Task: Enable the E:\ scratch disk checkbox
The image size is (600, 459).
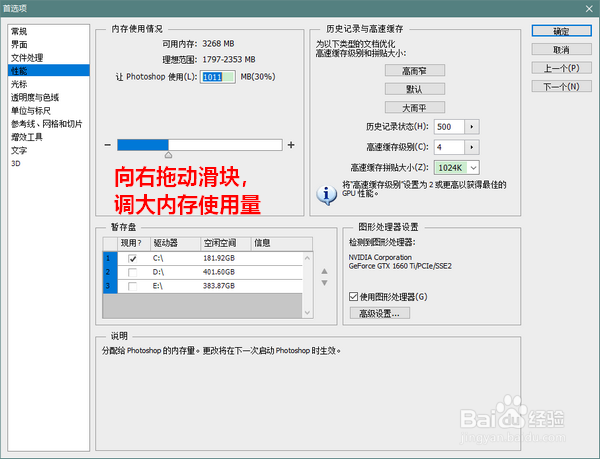Action: (x=132, y=286)
